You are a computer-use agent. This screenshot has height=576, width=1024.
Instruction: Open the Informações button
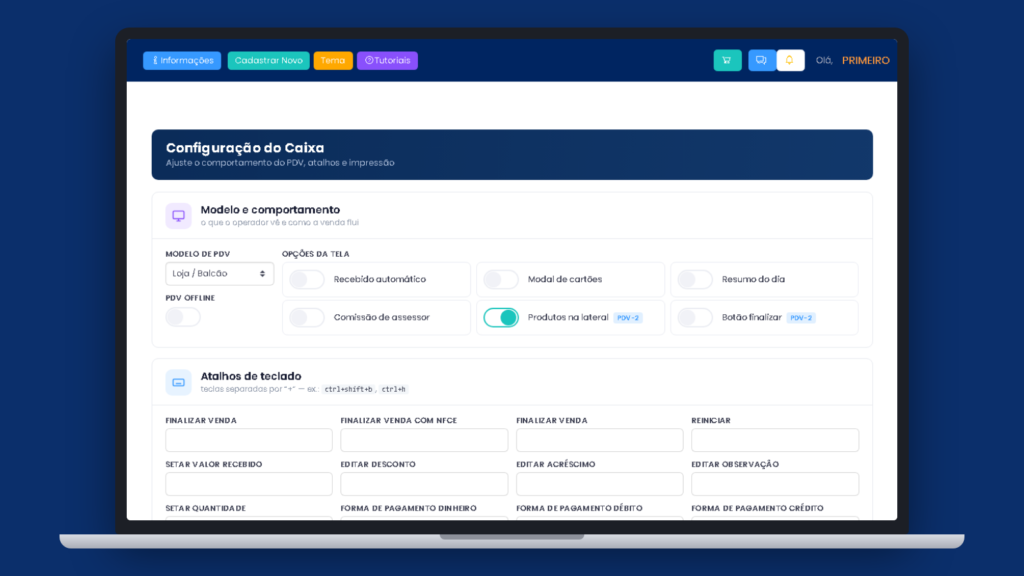tap(182, 60)
